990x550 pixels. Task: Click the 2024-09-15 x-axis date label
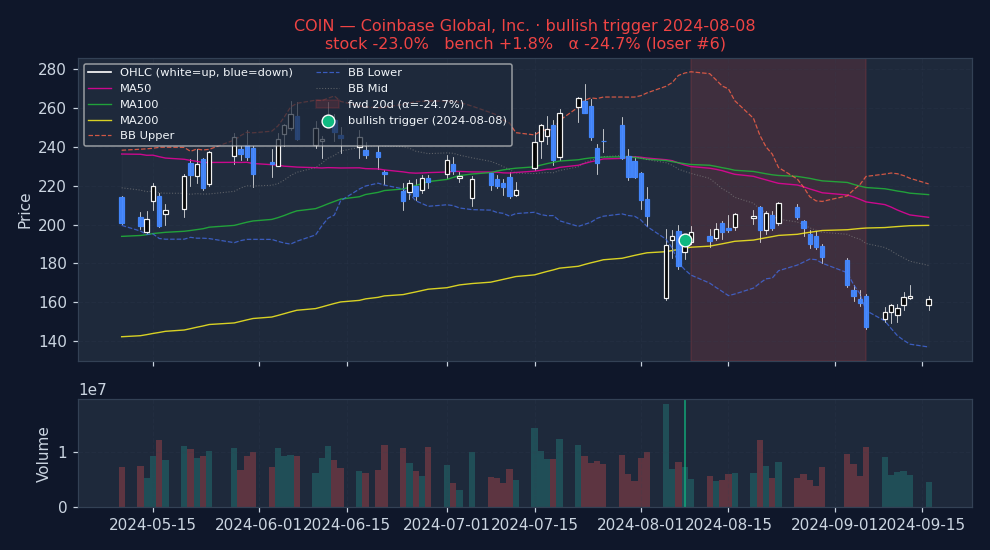(922, 525)
